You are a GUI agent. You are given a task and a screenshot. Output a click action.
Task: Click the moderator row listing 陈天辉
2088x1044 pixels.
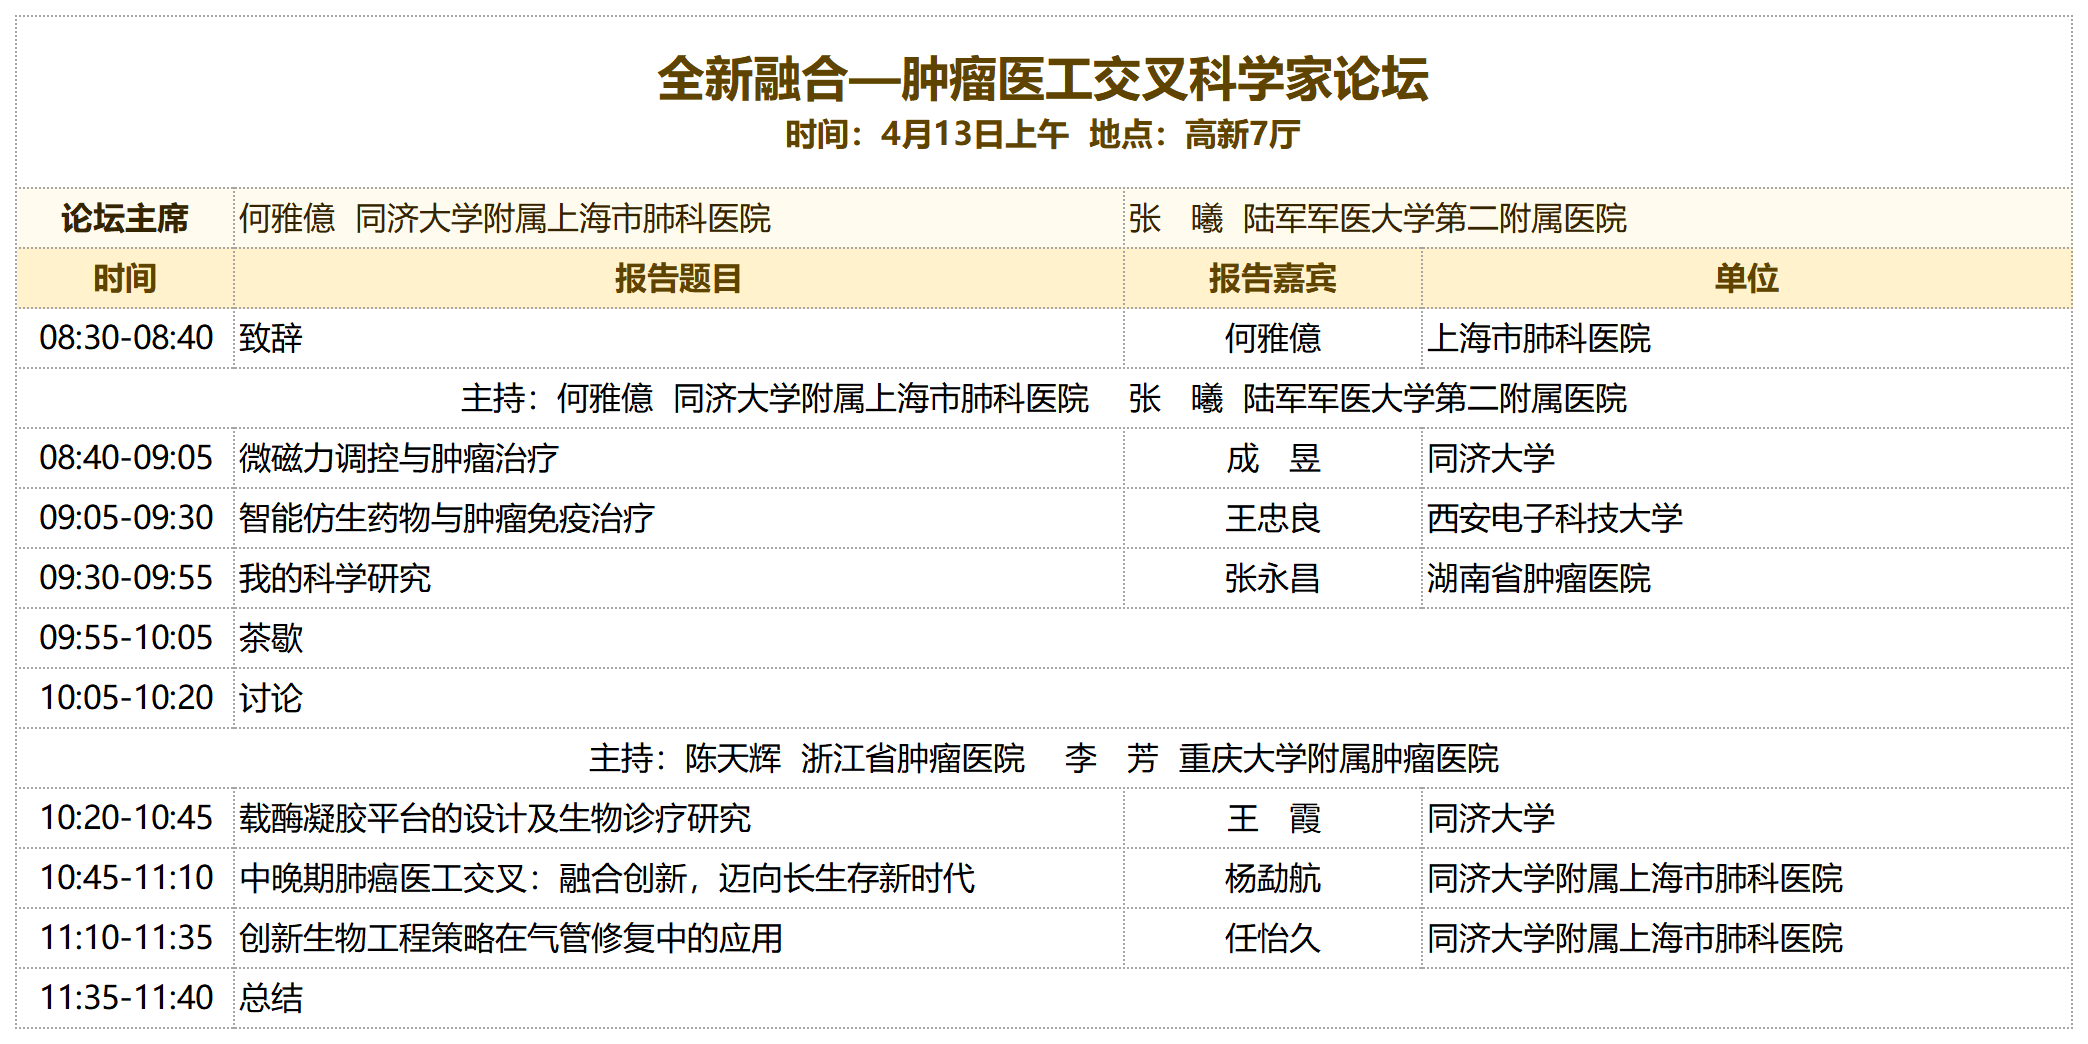tap(1043, 758)
